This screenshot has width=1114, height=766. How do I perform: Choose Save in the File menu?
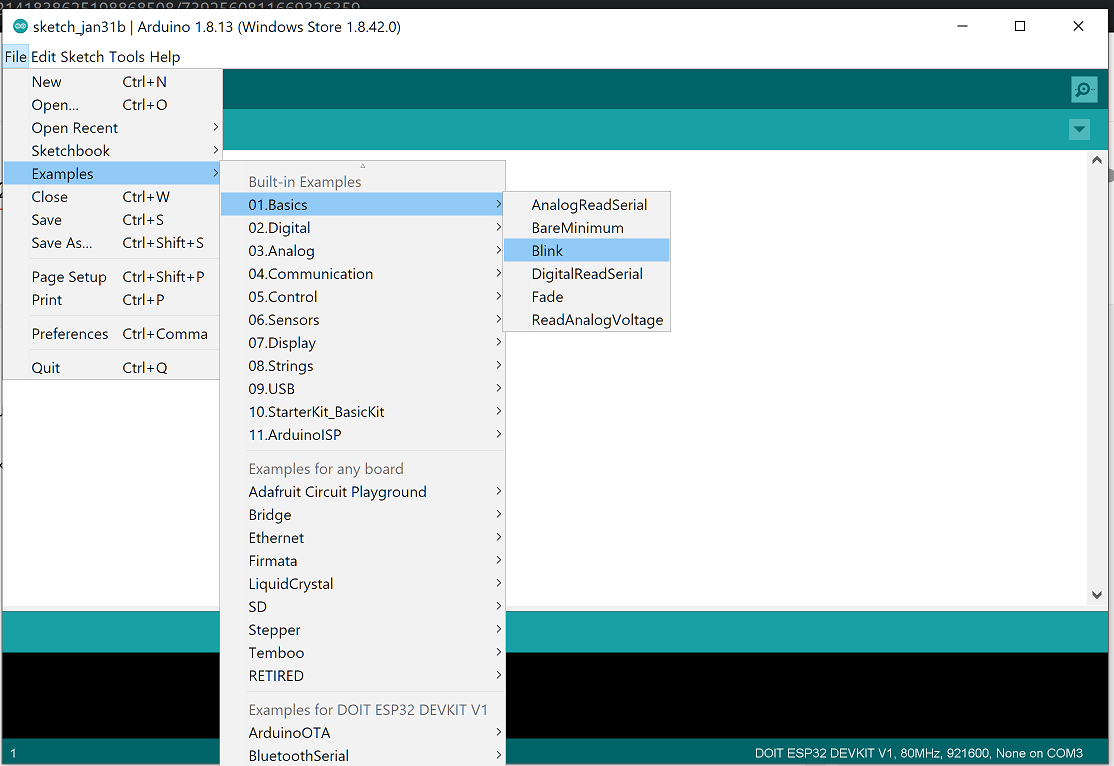112,220
